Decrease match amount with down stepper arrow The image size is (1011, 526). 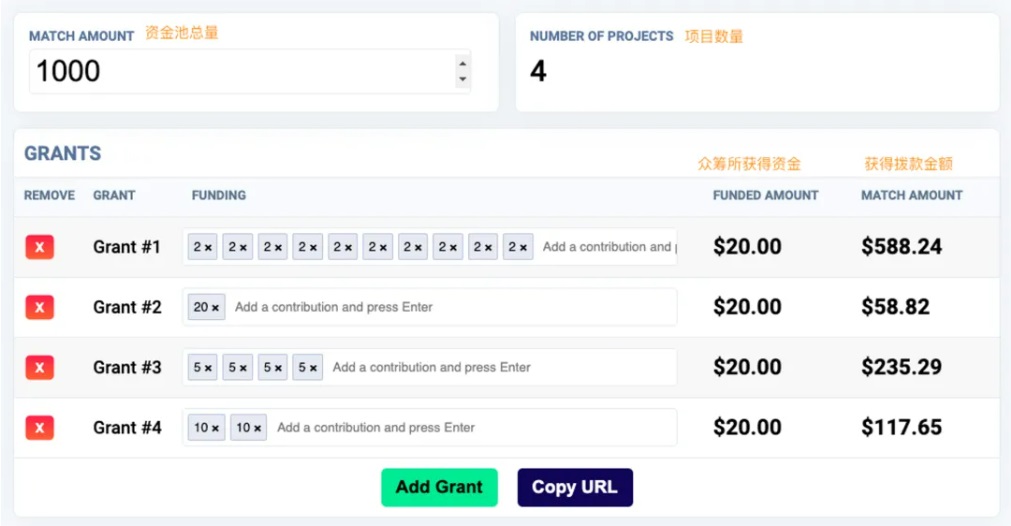[462, 79]
